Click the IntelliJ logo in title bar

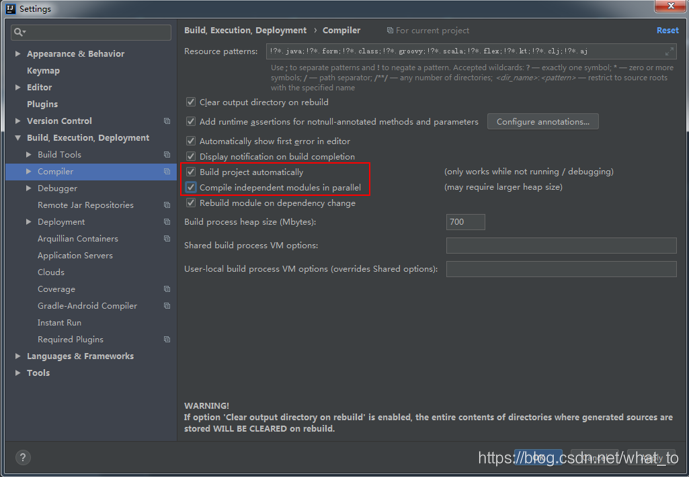point(11,9)
